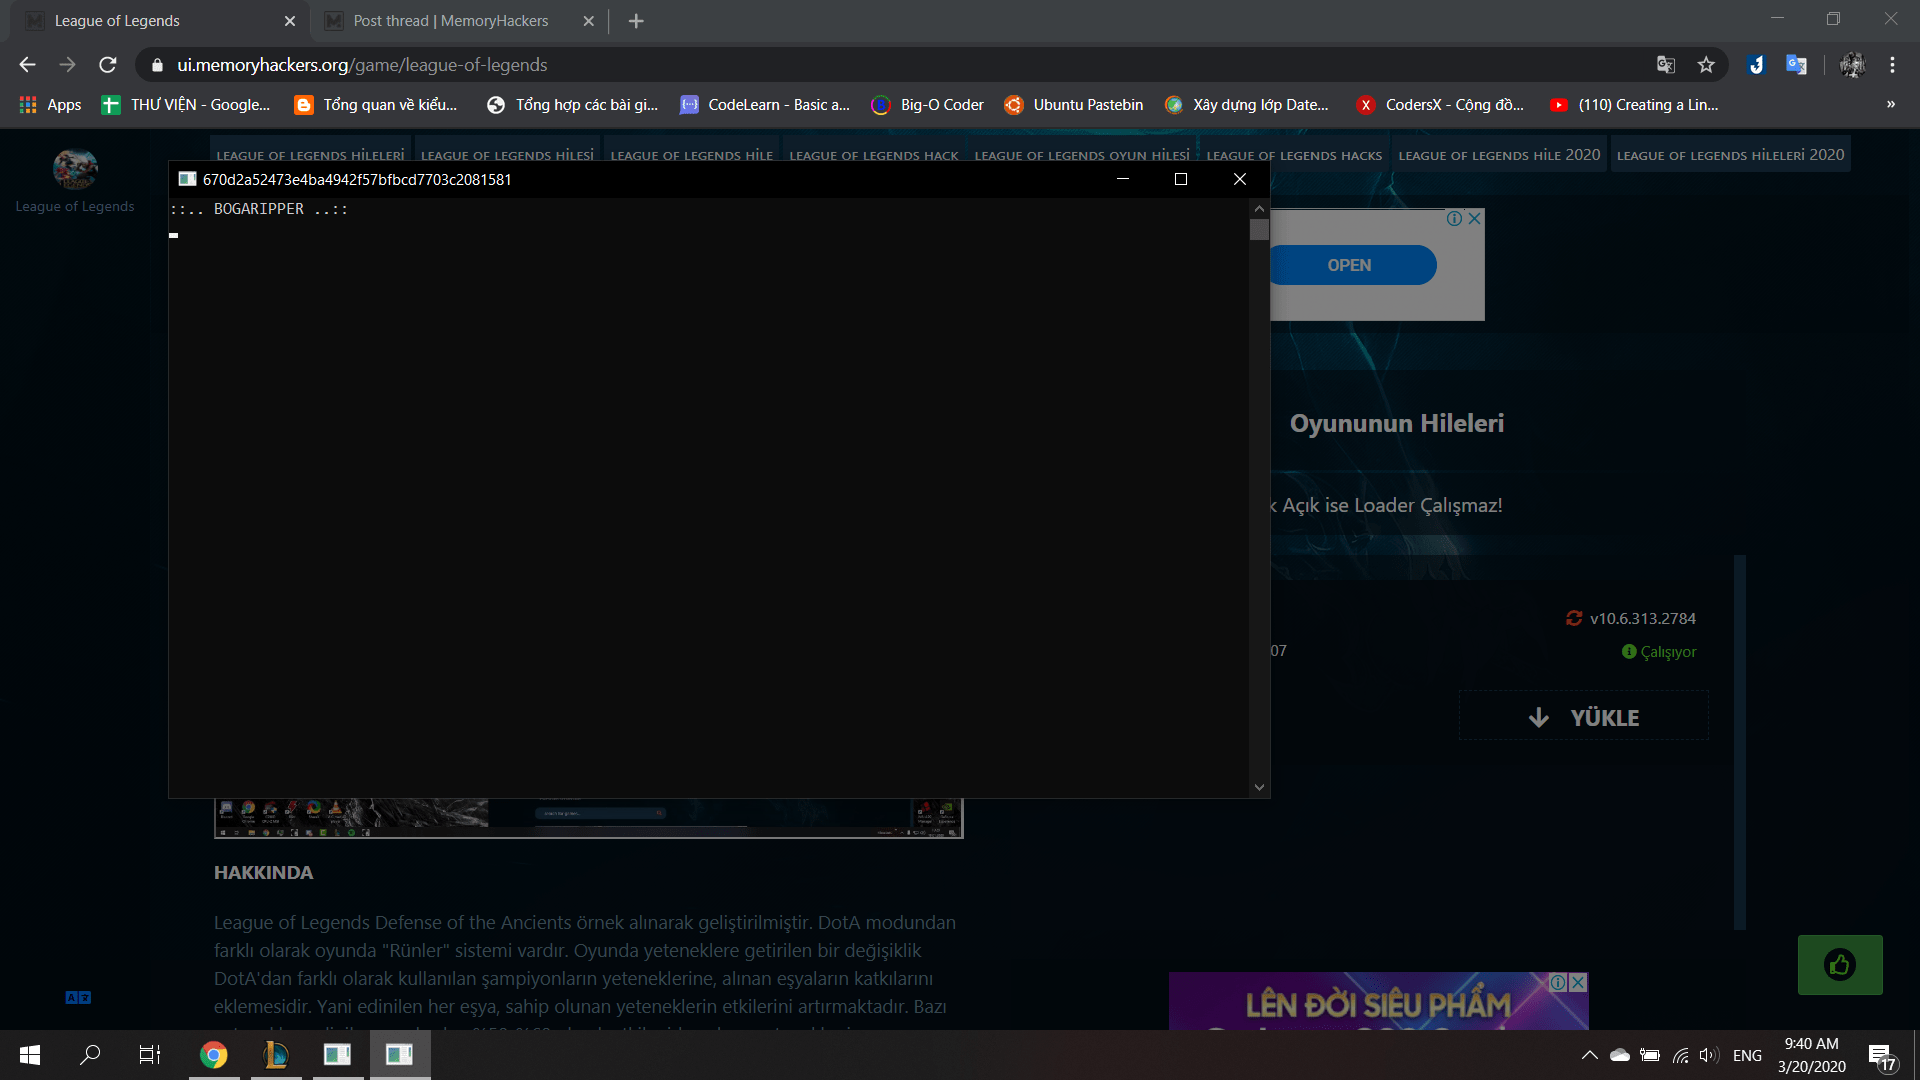This screenshot has width=1920, height=1080.
Task: Open the CodersX bookmark
Action: tap(1440, 105)
